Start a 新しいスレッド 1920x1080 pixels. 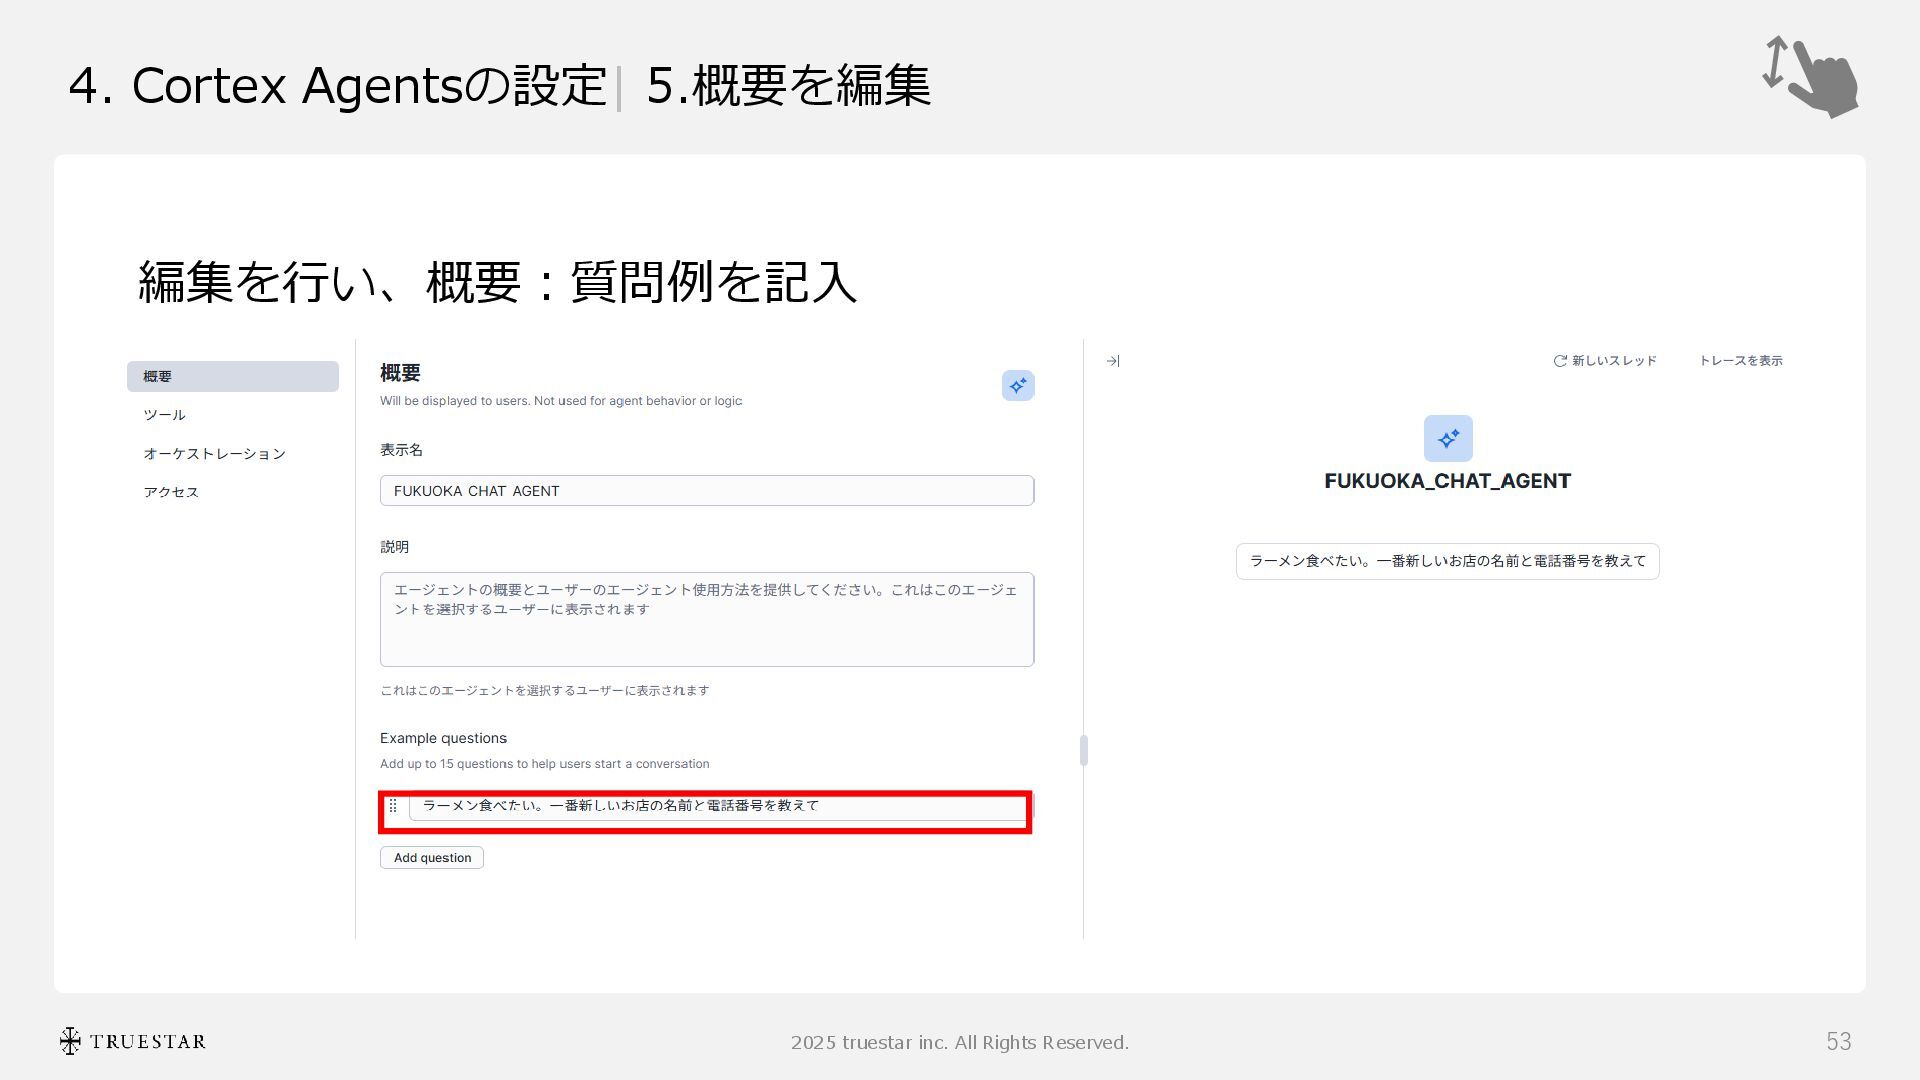[1613, 361]
